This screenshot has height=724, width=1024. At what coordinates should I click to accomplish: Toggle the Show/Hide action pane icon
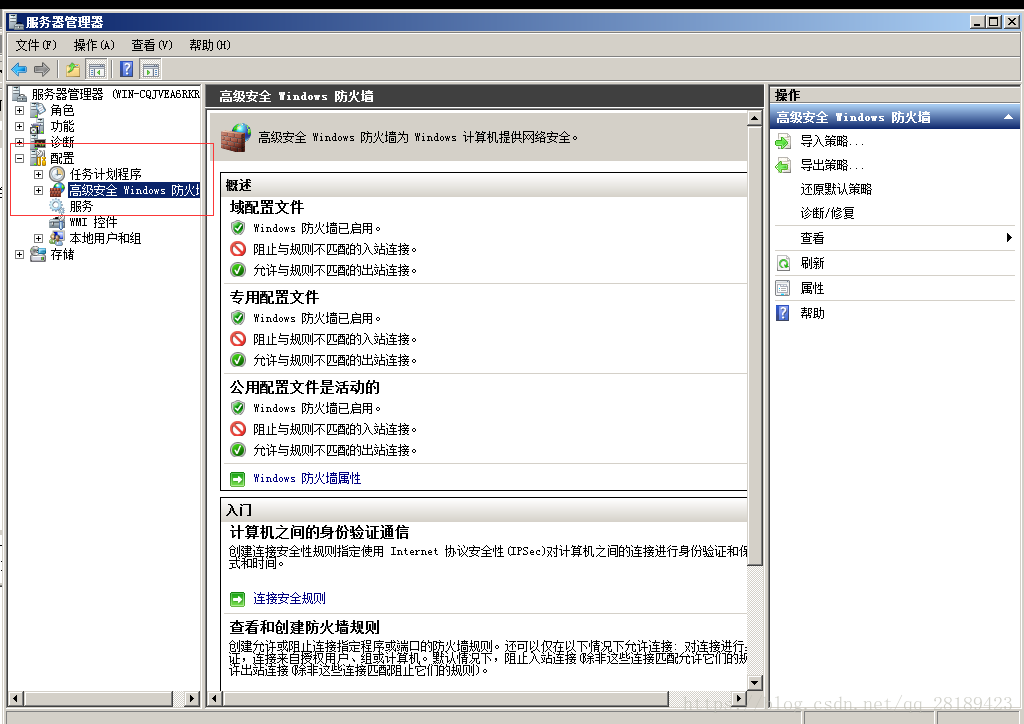151,69
